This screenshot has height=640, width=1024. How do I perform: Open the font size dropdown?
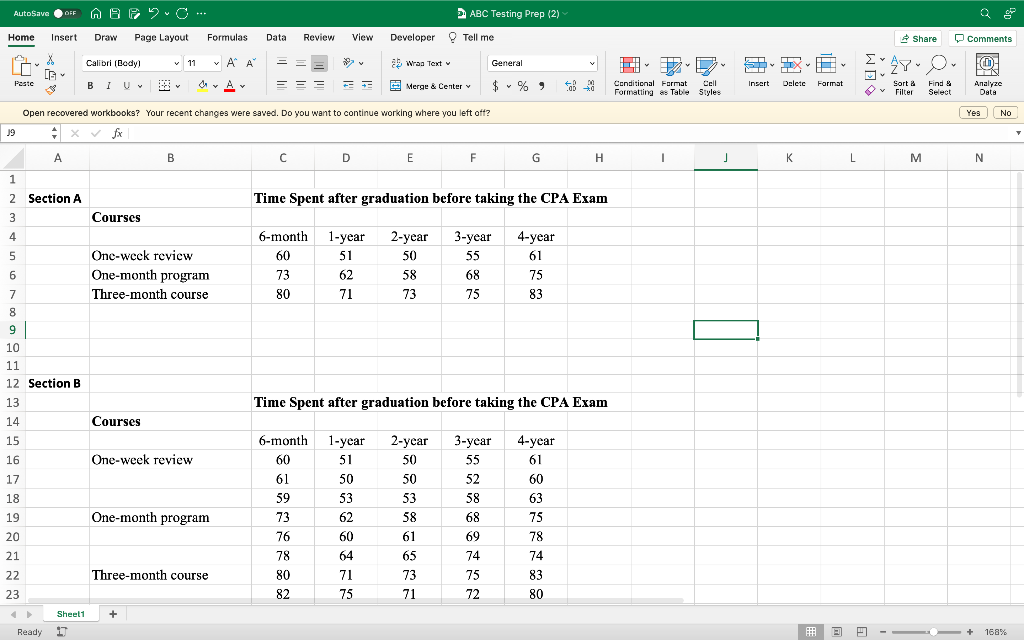(x=216, y=63)
